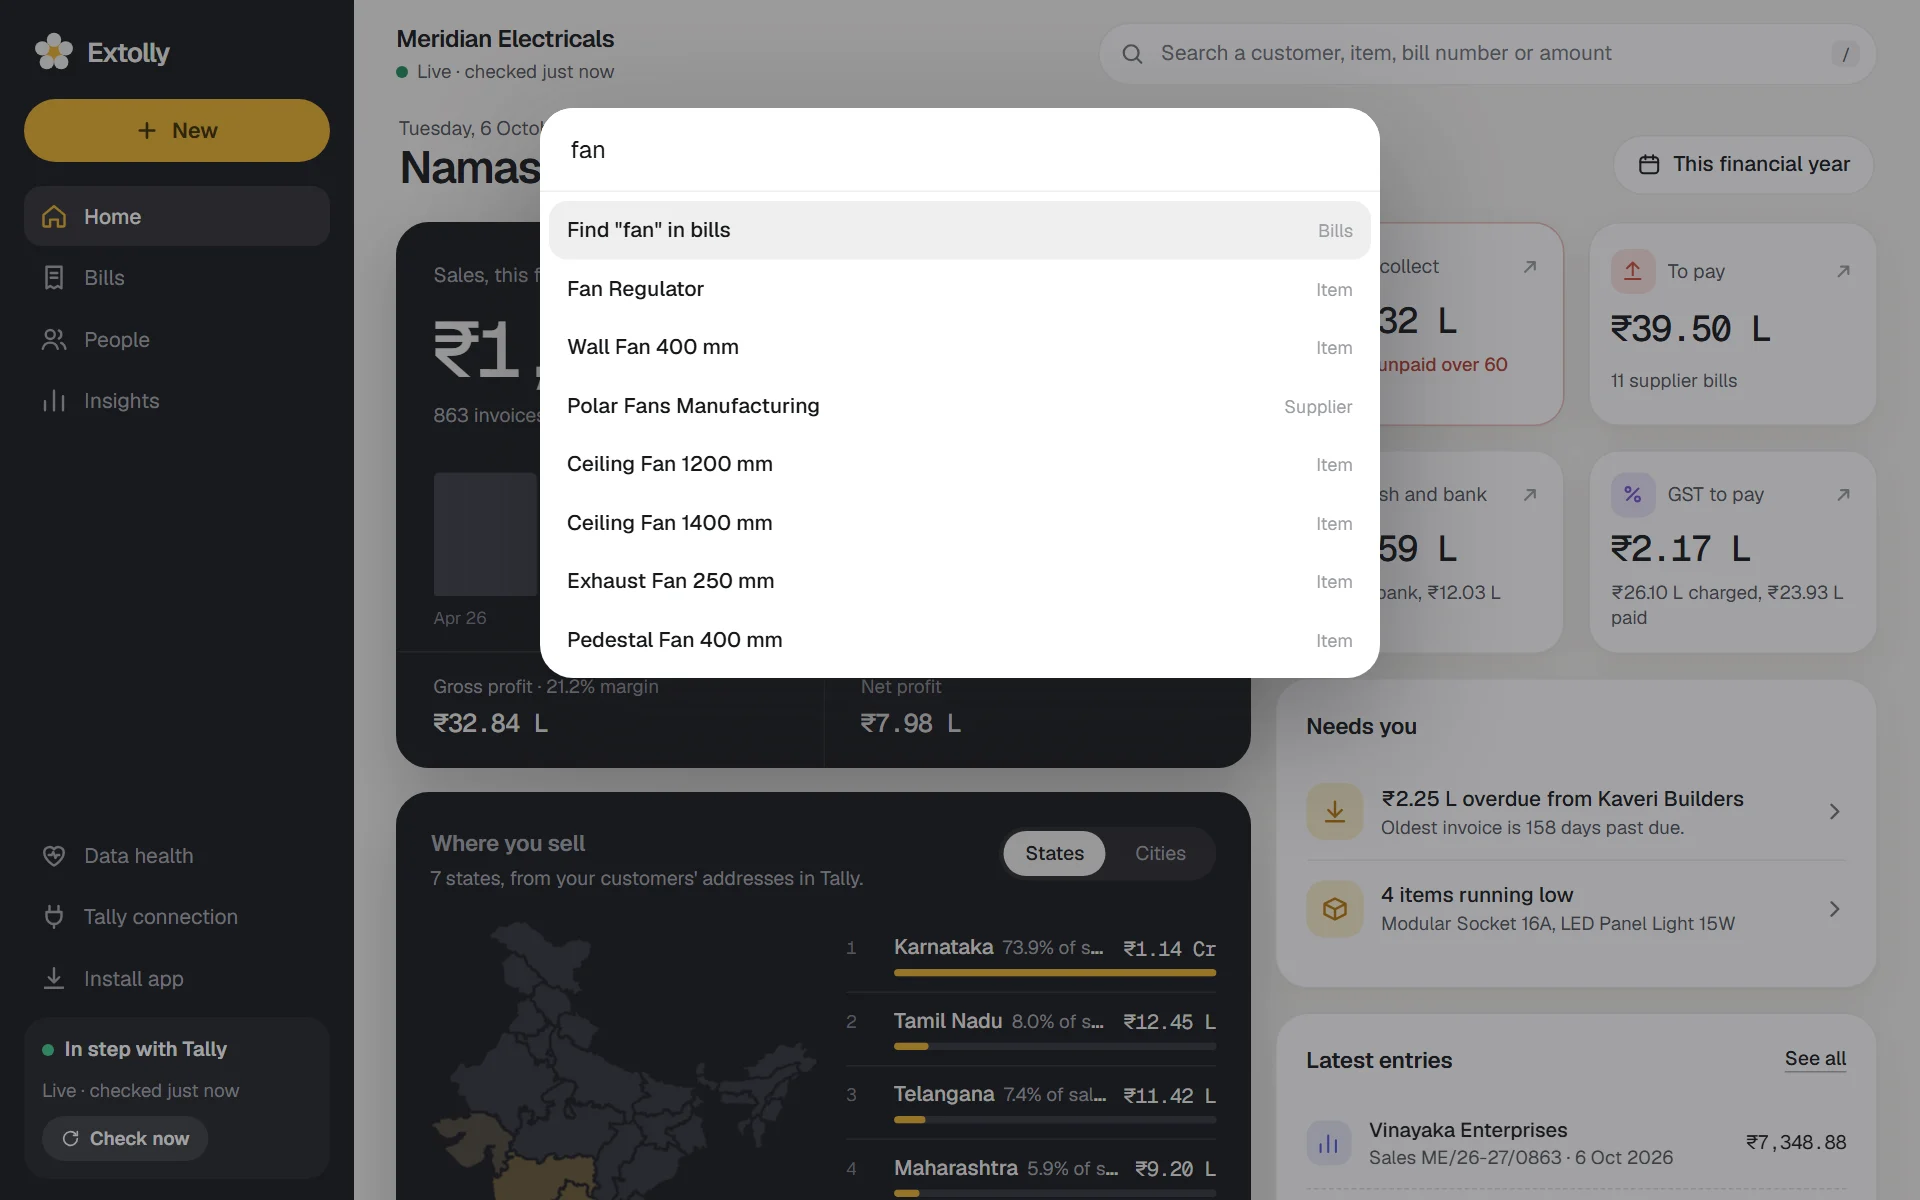Viewport: 1920px width, 1200px height.
Task: Click the Check now button
Action: (x=125, y=1139)
